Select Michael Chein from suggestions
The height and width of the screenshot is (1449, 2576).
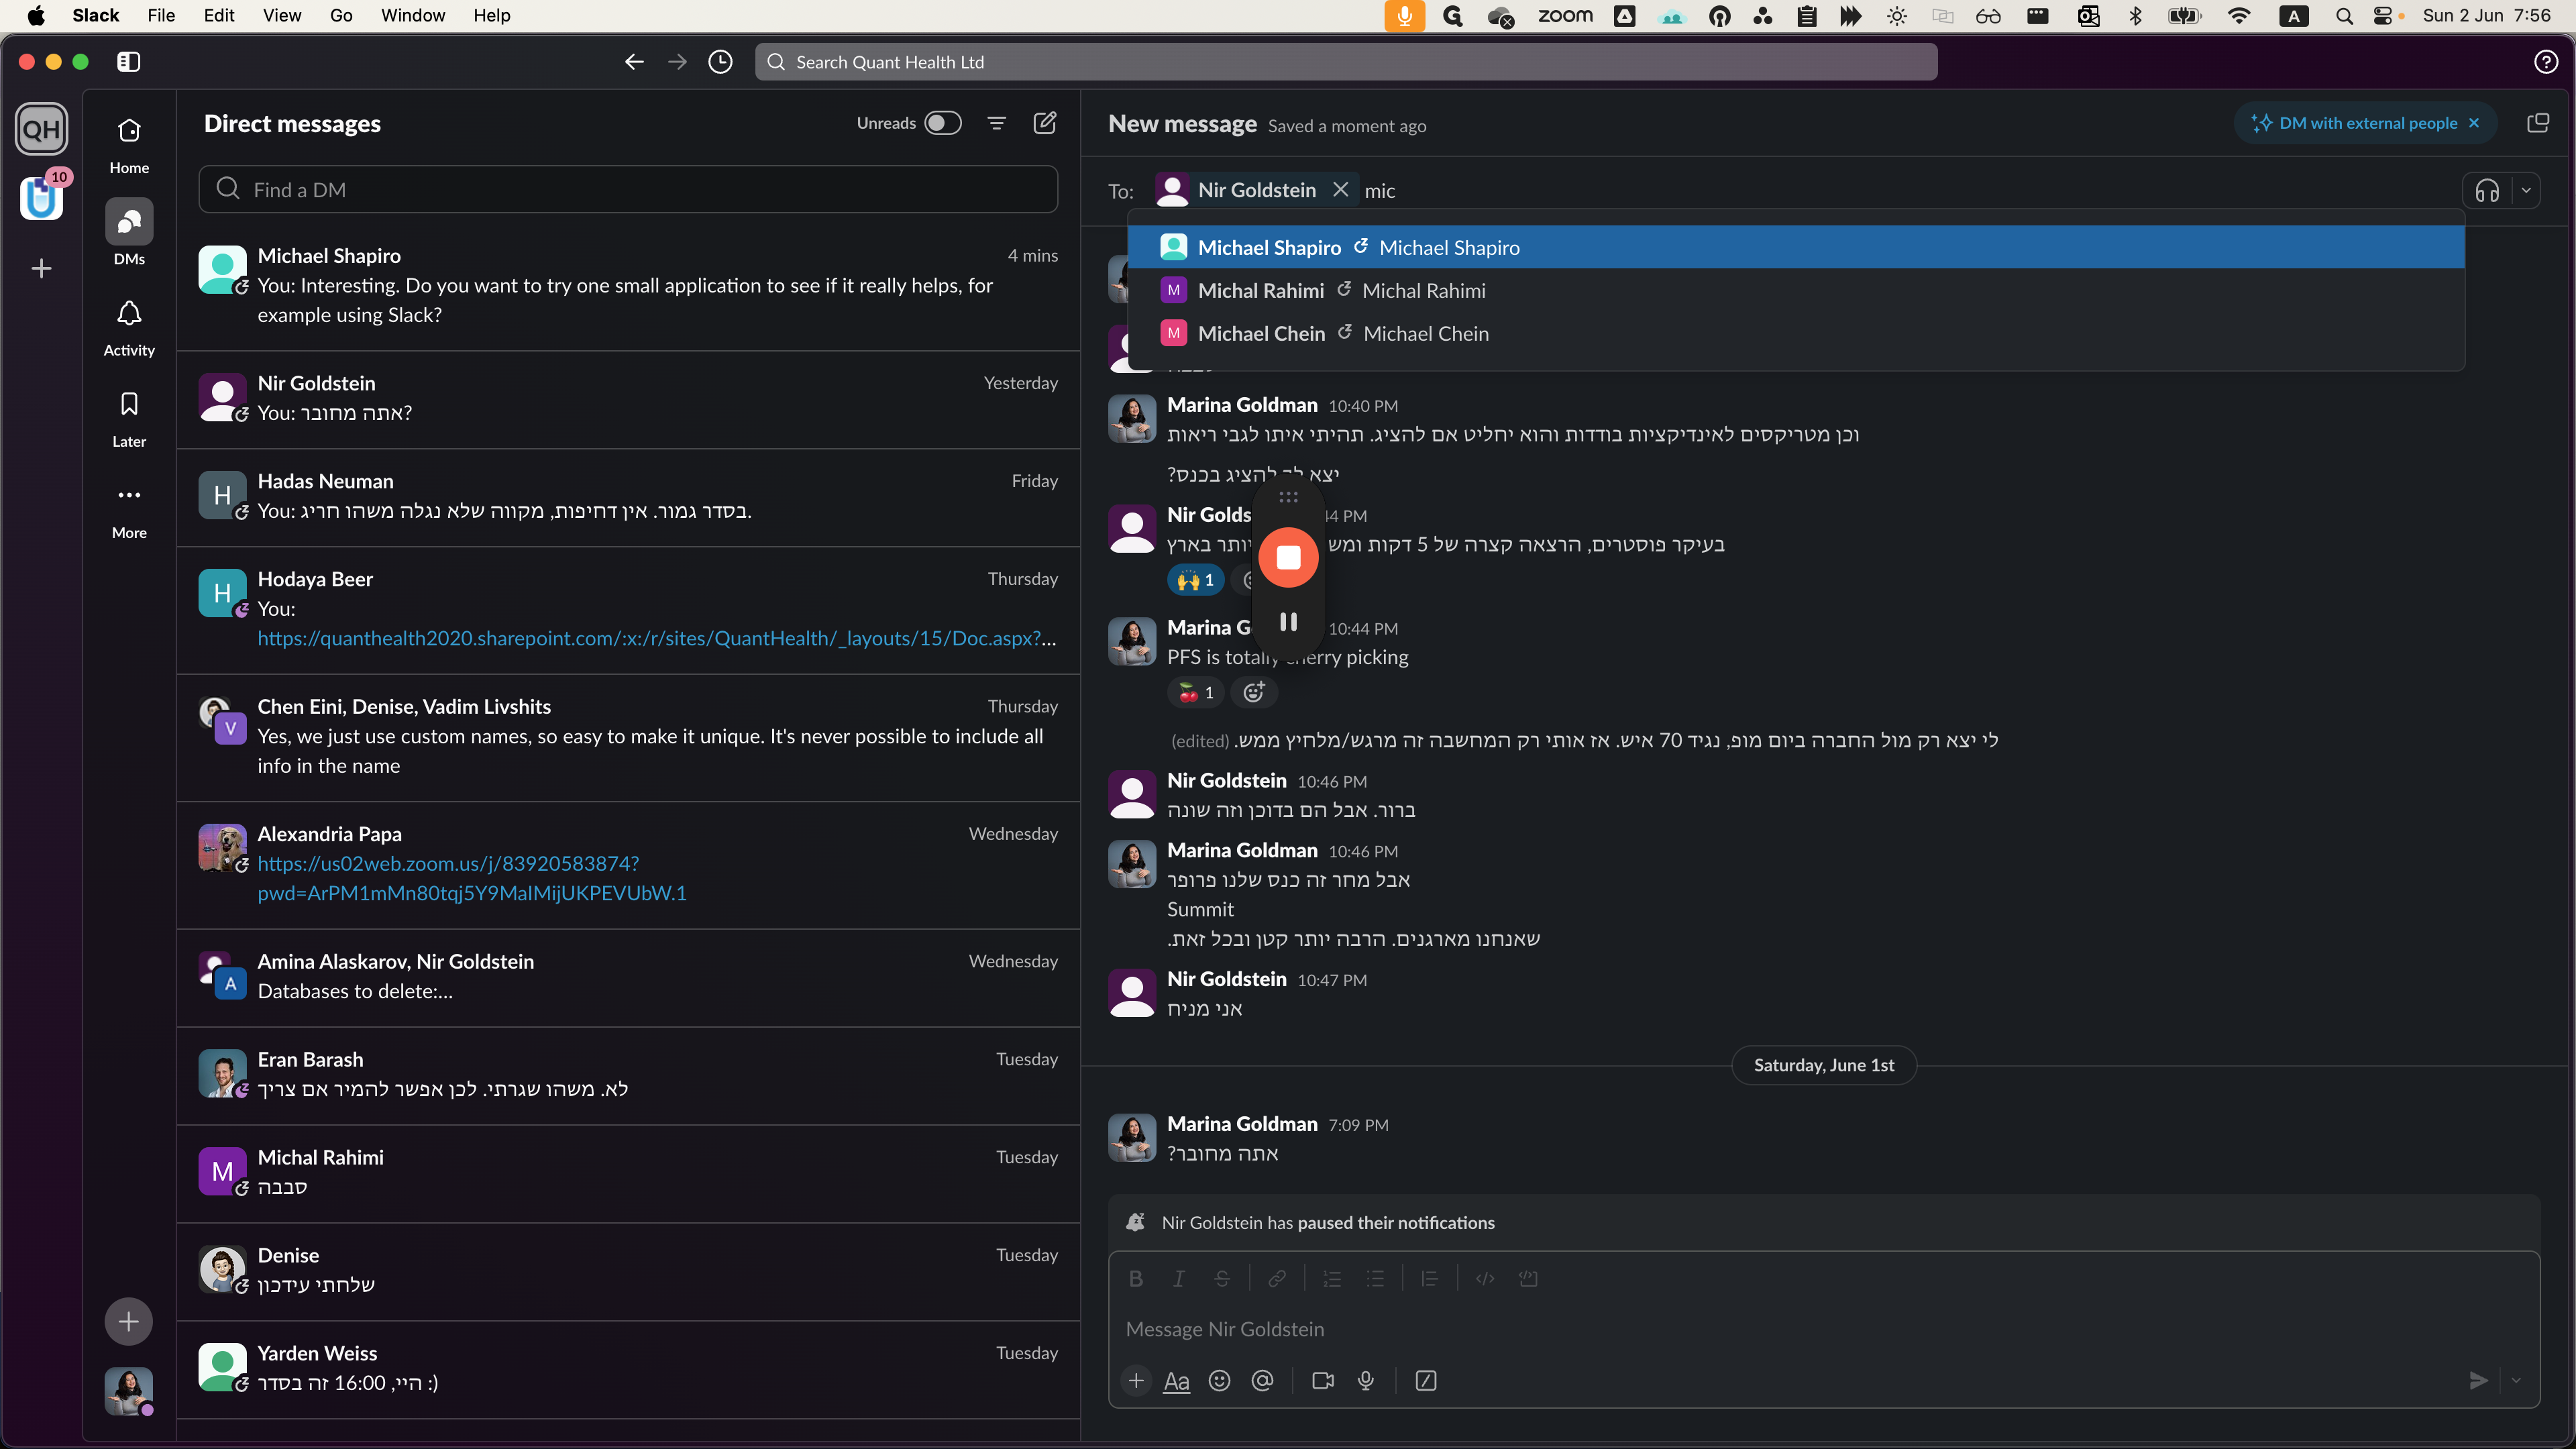(x=1796, y=333)
